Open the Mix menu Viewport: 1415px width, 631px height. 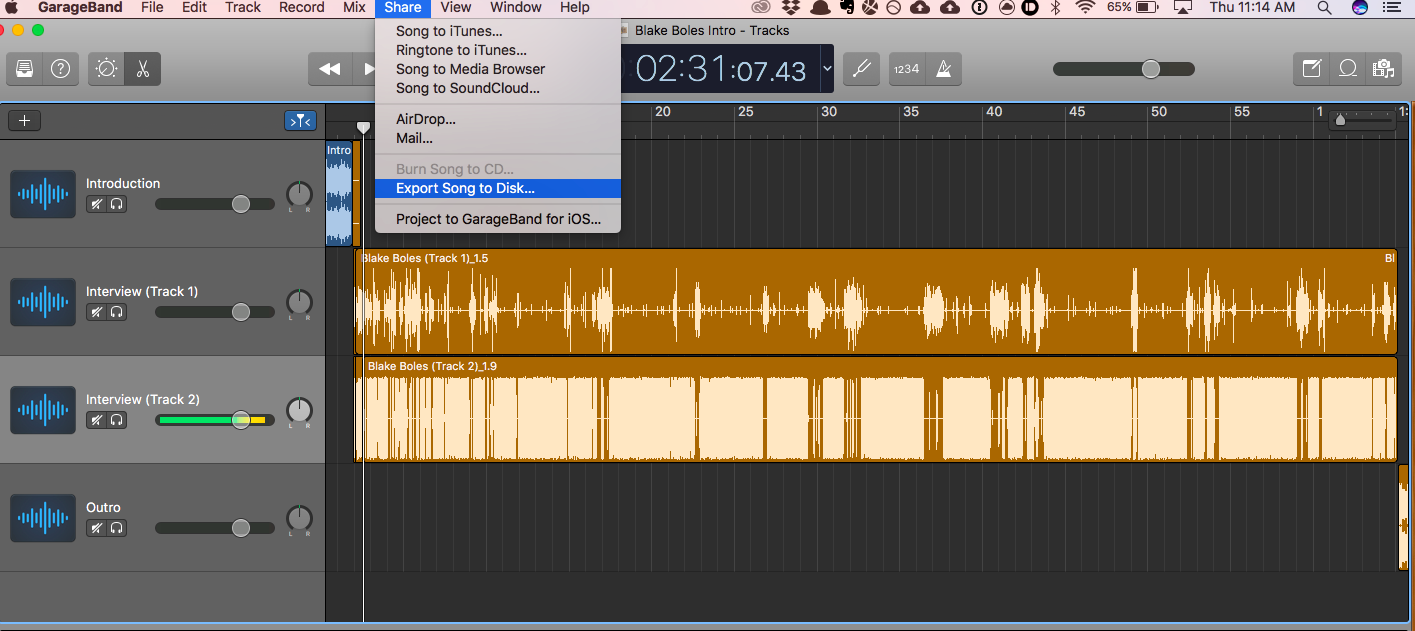pyautogui.click(x=354, y=8)
